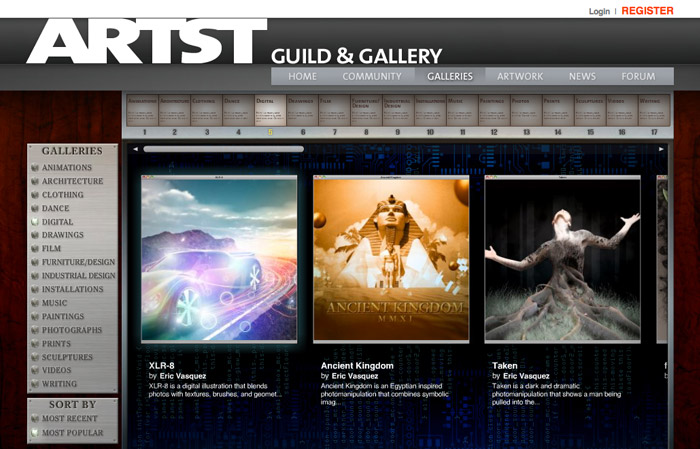The height and width of the screenshot is (449, 700).
Task: Click the Music category tile
Action: [462, 110]
